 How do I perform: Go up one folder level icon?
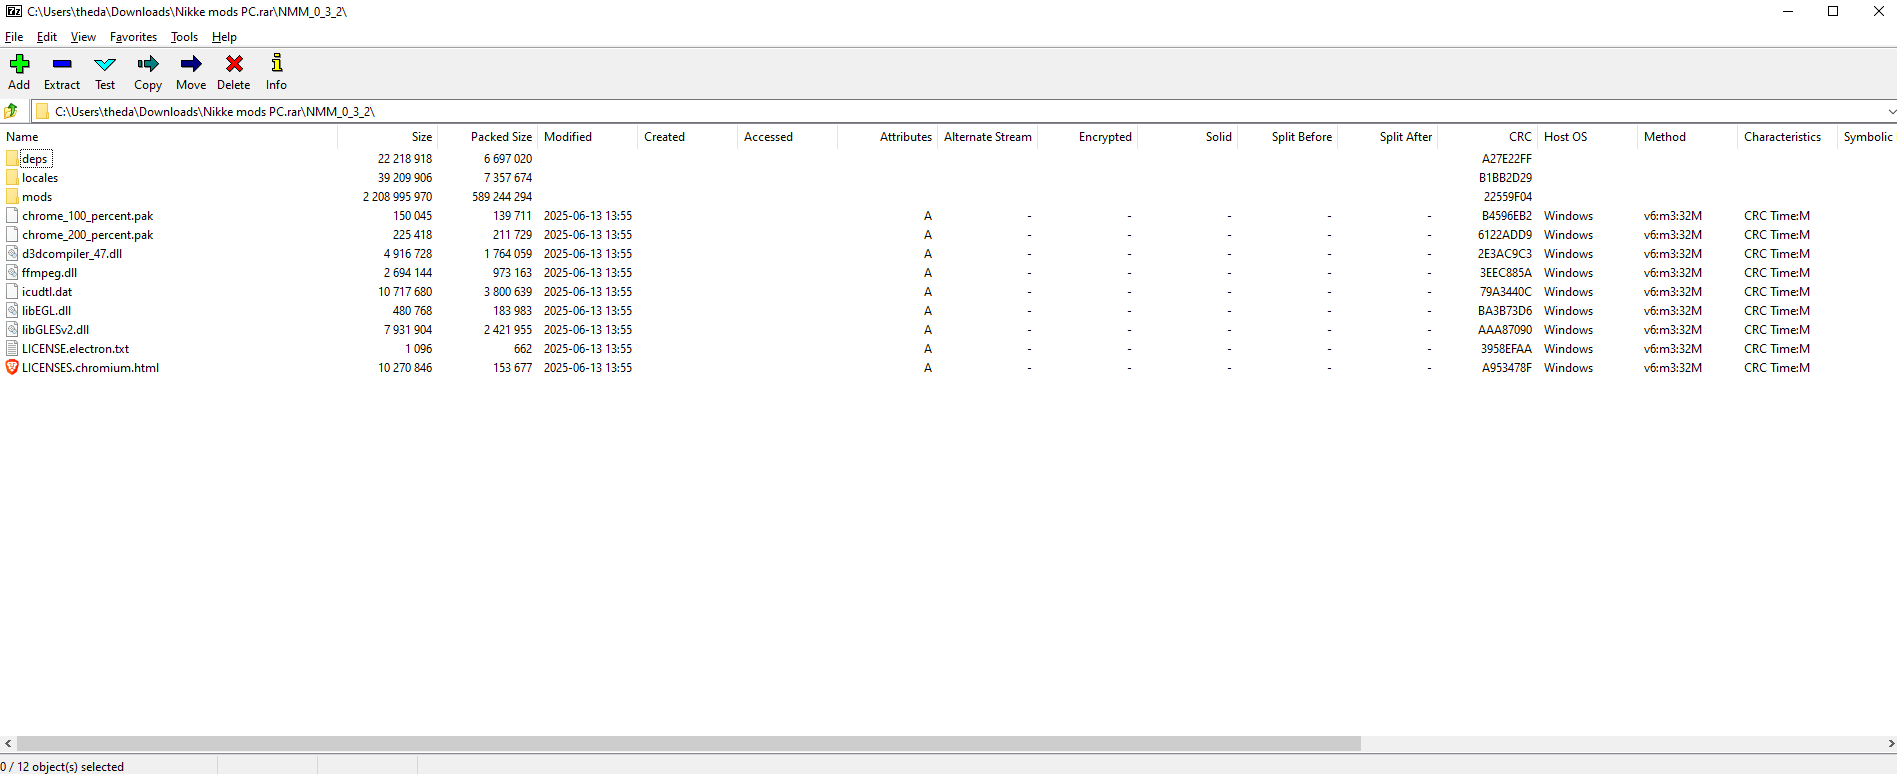pos(12,111)
